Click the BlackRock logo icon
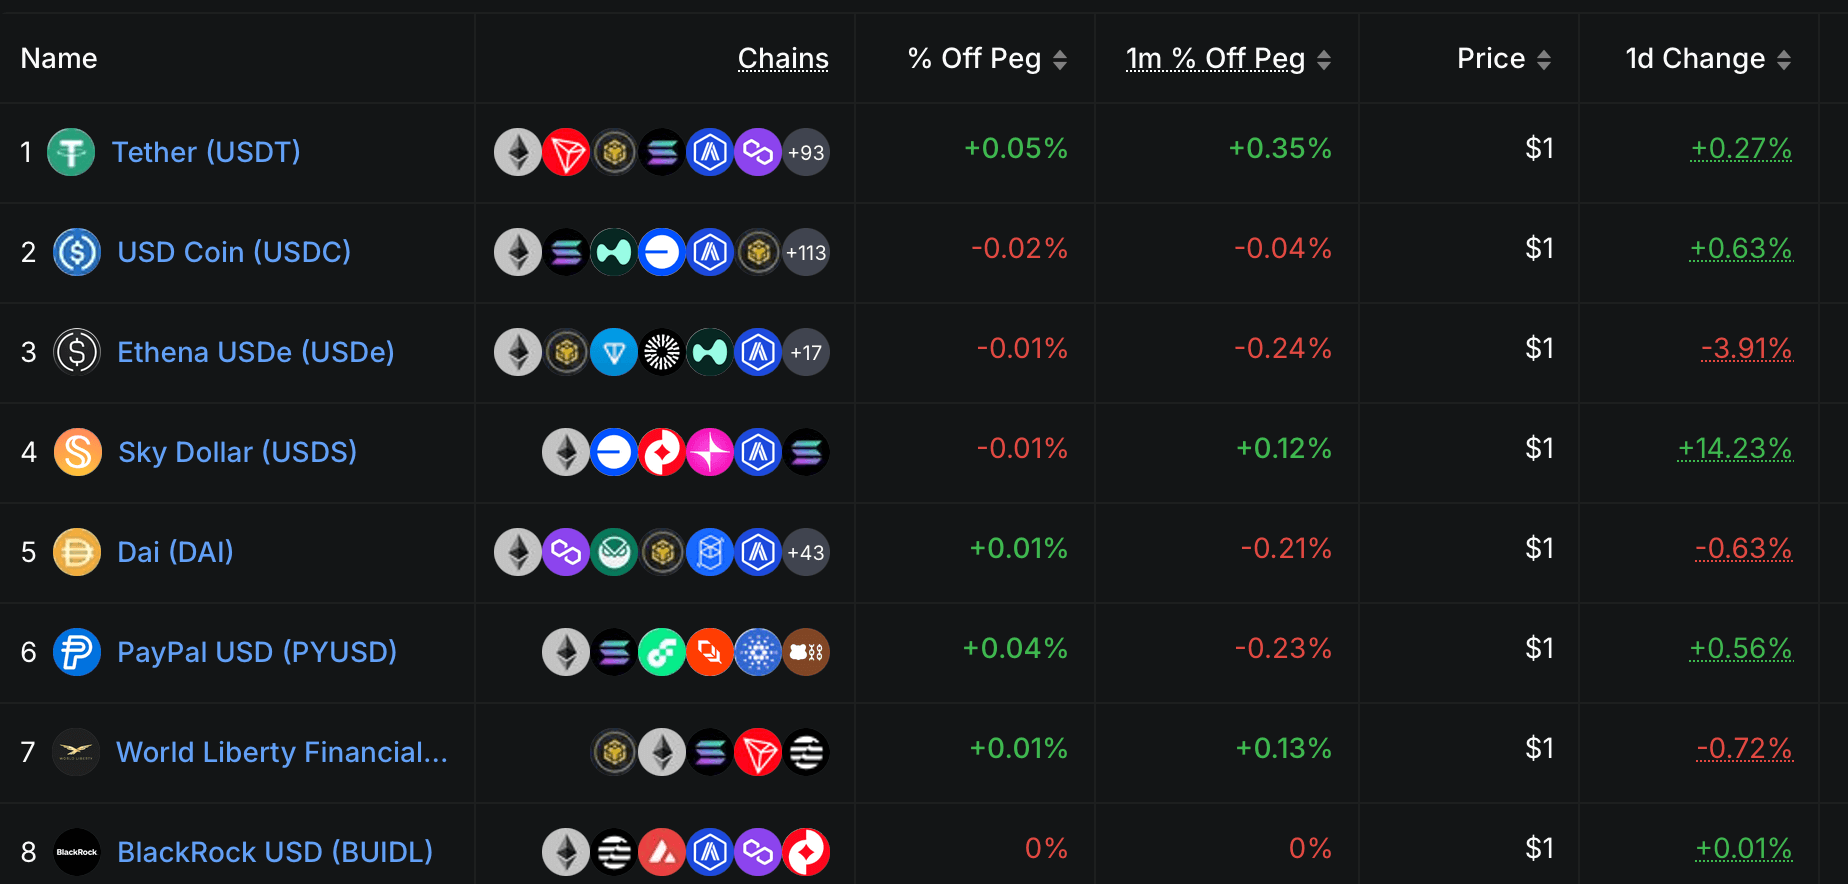The height and width of the screenshot is (884, 1848). 77,852
